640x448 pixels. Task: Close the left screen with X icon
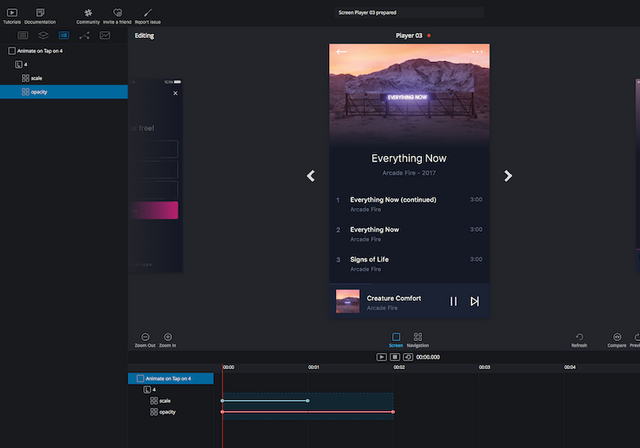(176, 93)
